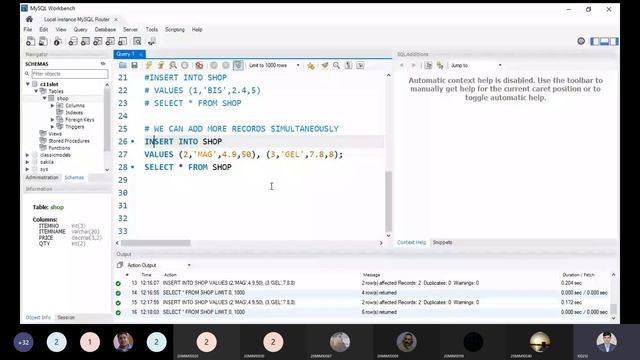Expand the Foreign Keys node
Image resolution: width=640 pixels, height=360 pixels.
point(52,120)
